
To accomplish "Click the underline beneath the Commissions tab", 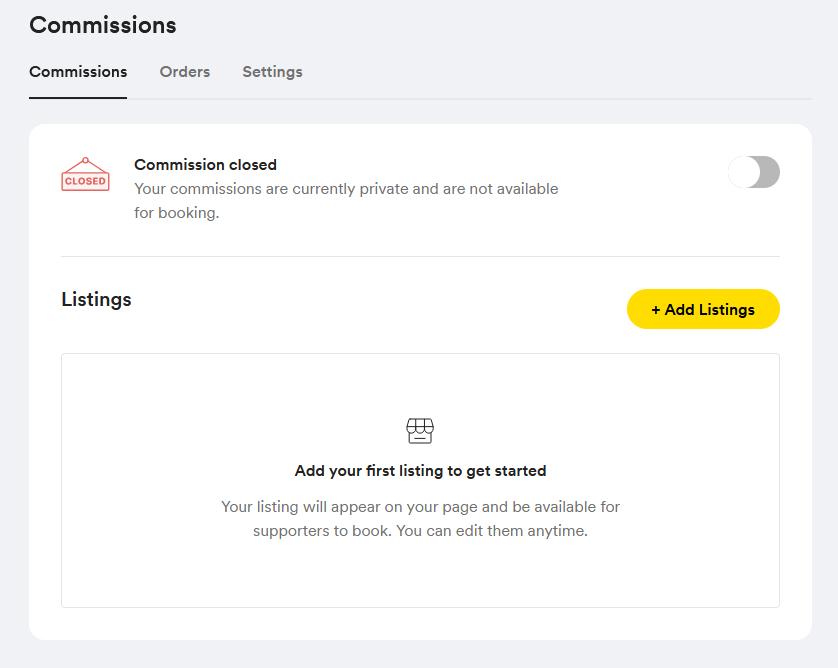I will [78, 98].
